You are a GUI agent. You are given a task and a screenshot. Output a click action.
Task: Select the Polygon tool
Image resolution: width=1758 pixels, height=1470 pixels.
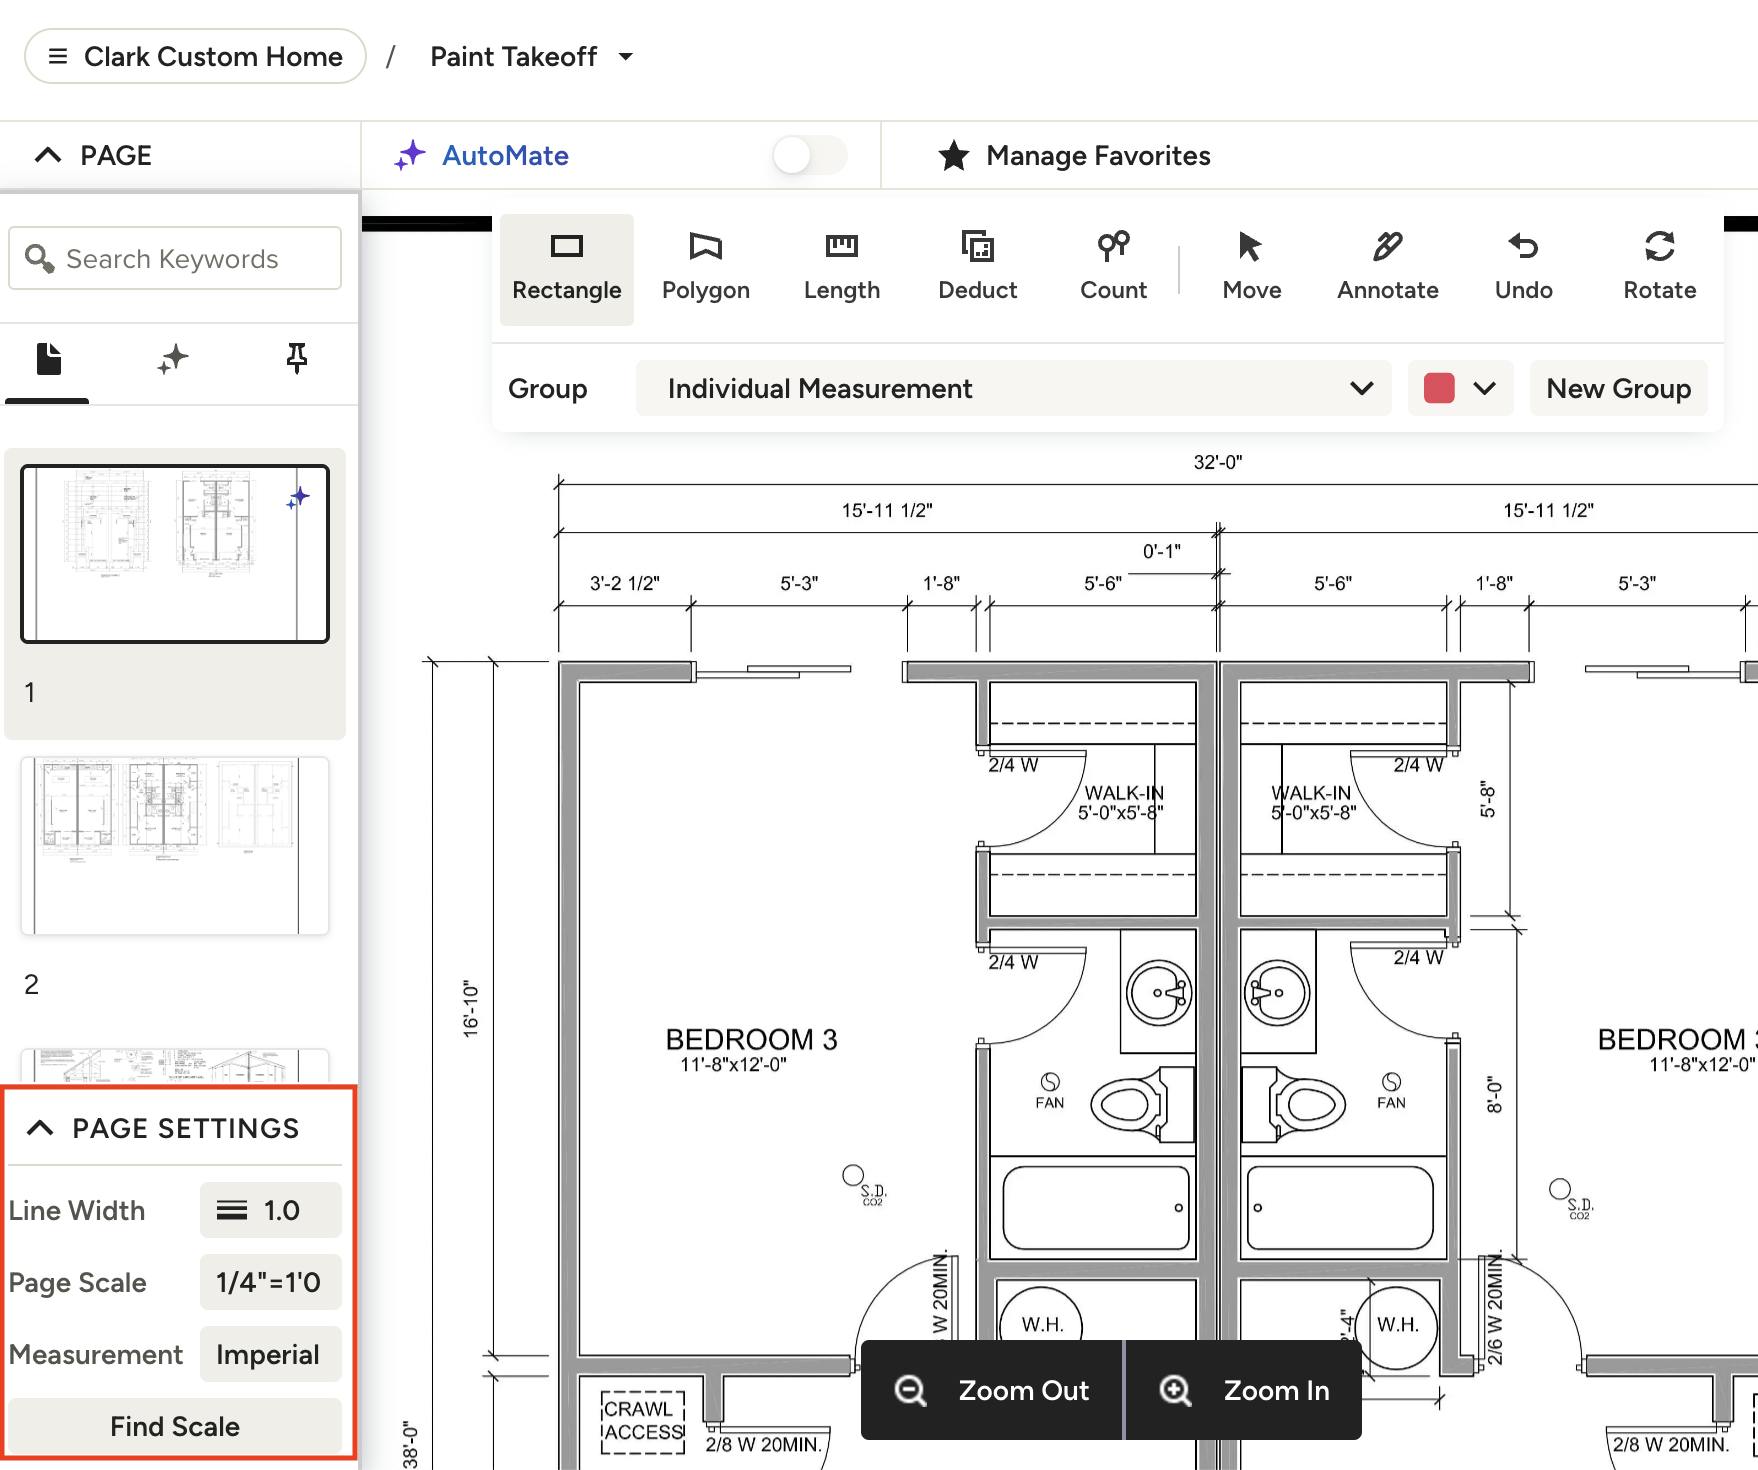pos(705,268)
